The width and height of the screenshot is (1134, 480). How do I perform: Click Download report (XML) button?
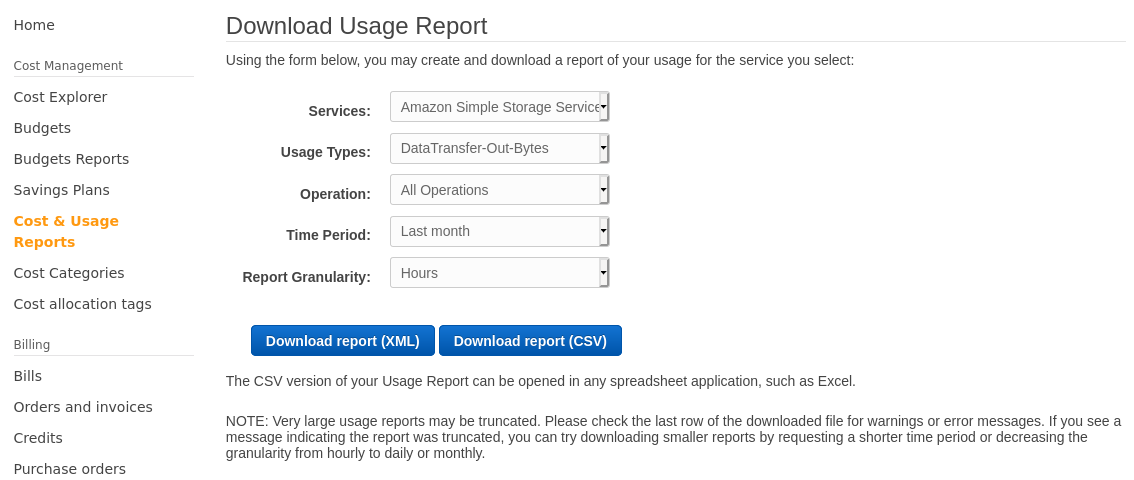(343, 340)
